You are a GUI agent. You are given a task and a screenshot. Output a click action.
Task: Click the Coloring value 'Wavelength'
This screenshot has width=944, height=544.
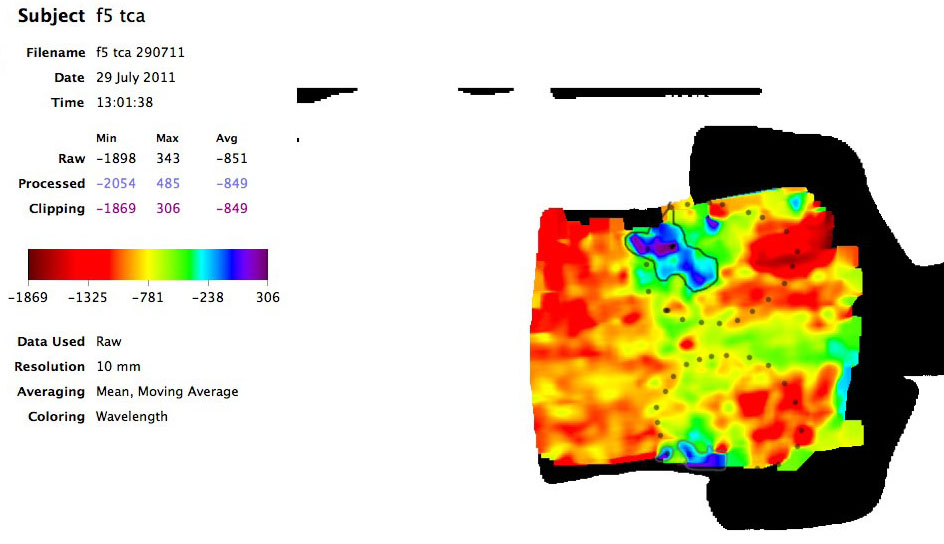(x=132, y=417)
